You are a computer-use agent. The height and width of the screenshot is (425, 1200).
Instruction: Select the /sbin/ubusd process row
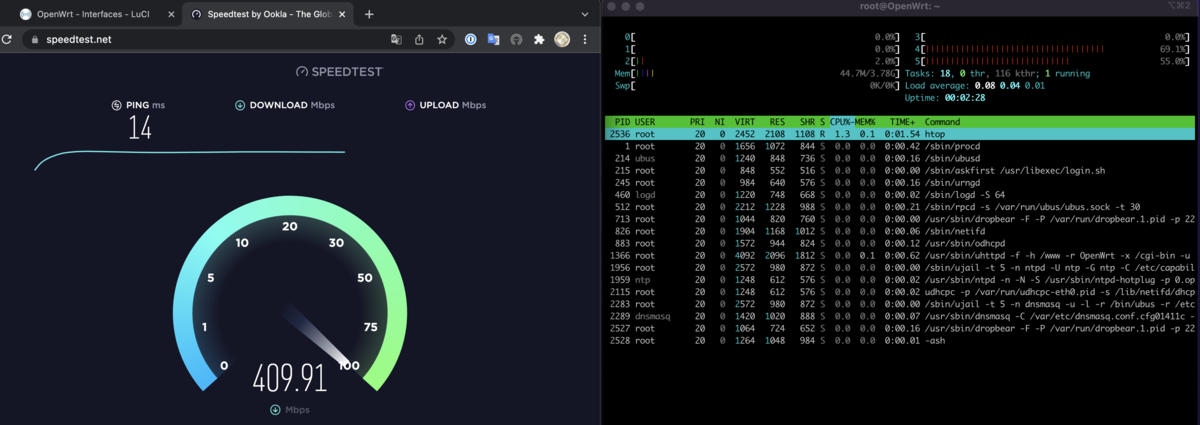(x=900, y=159)
